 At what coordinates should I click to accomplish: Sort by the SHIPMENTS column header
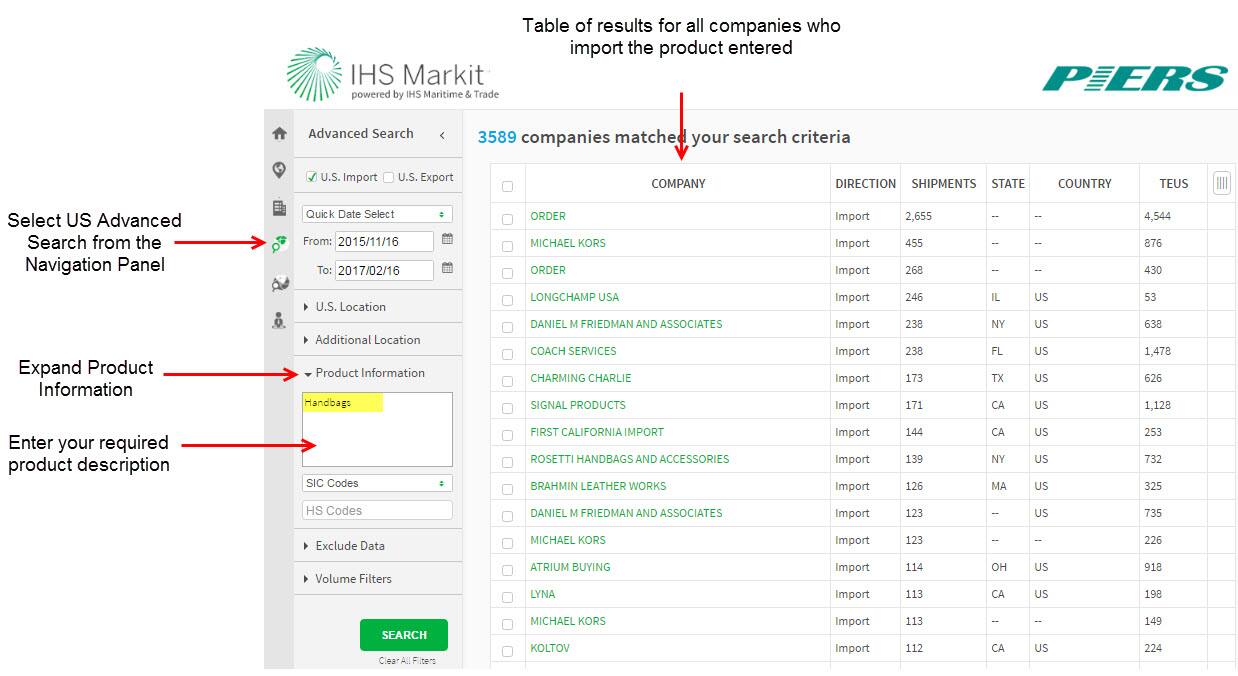point(943,184)
